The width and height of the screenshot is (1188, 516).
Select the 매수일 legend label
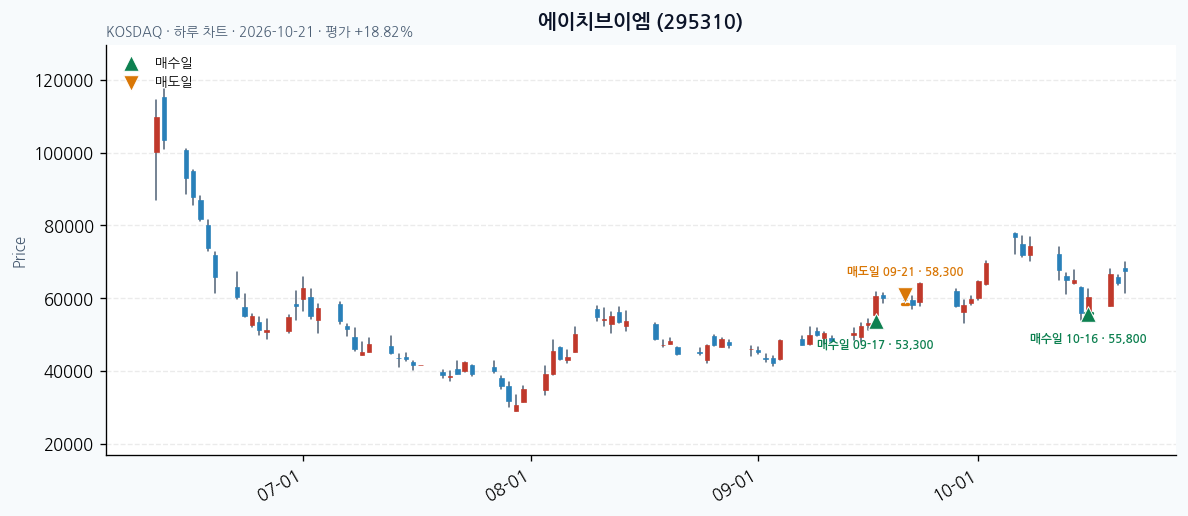(x=174, y=64)
